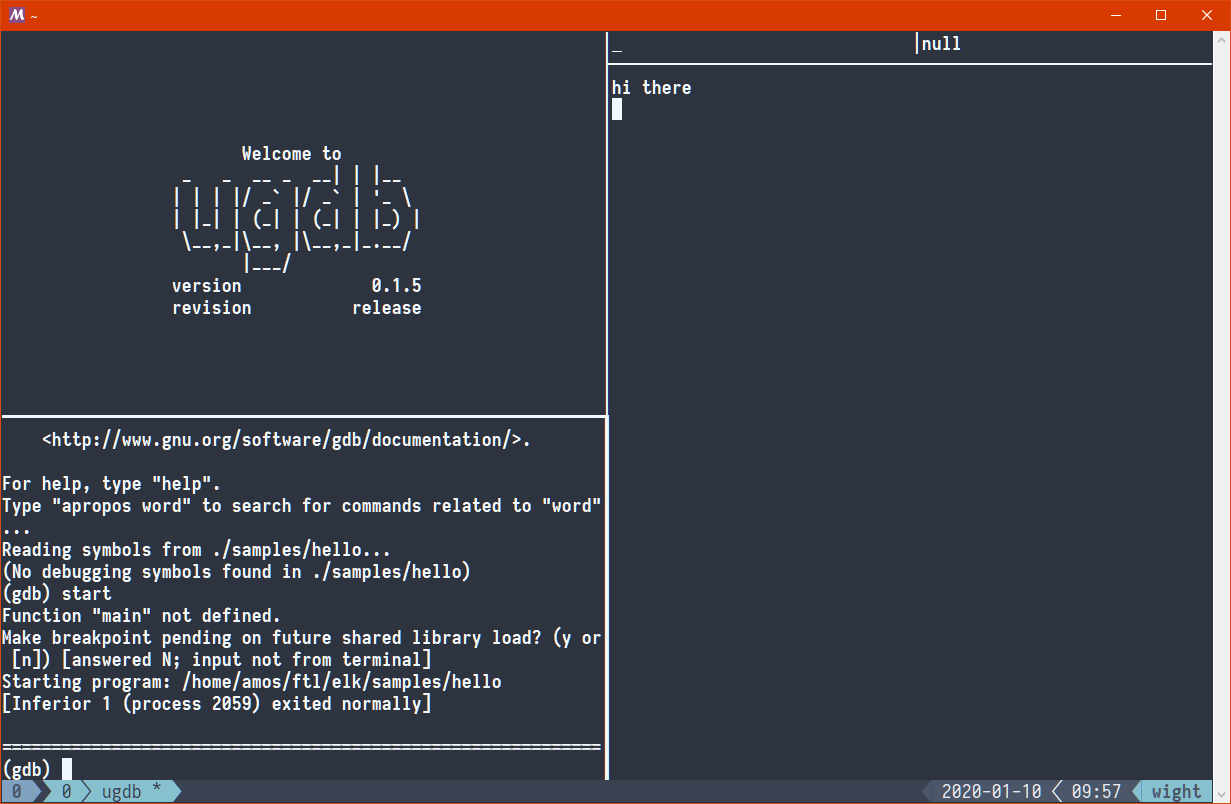This screenshot has width=1231, height=804.
Task: Maximize the terminal window
Action: [x=1161, y=15]
